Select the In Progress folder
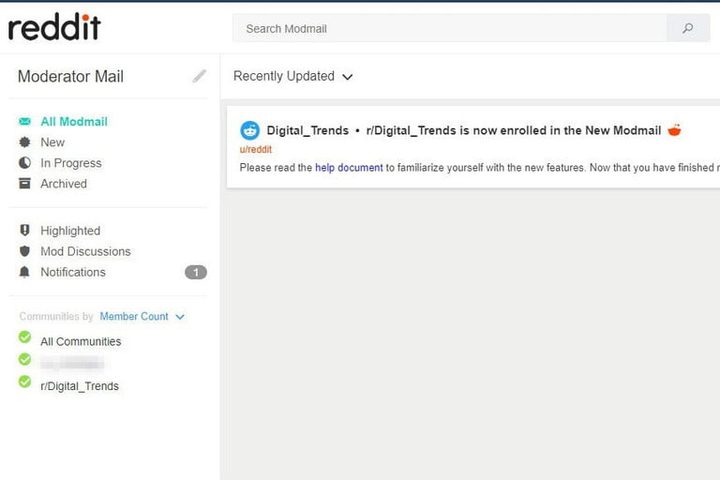This screenshot has width=720, height=480. coord(71,163)
